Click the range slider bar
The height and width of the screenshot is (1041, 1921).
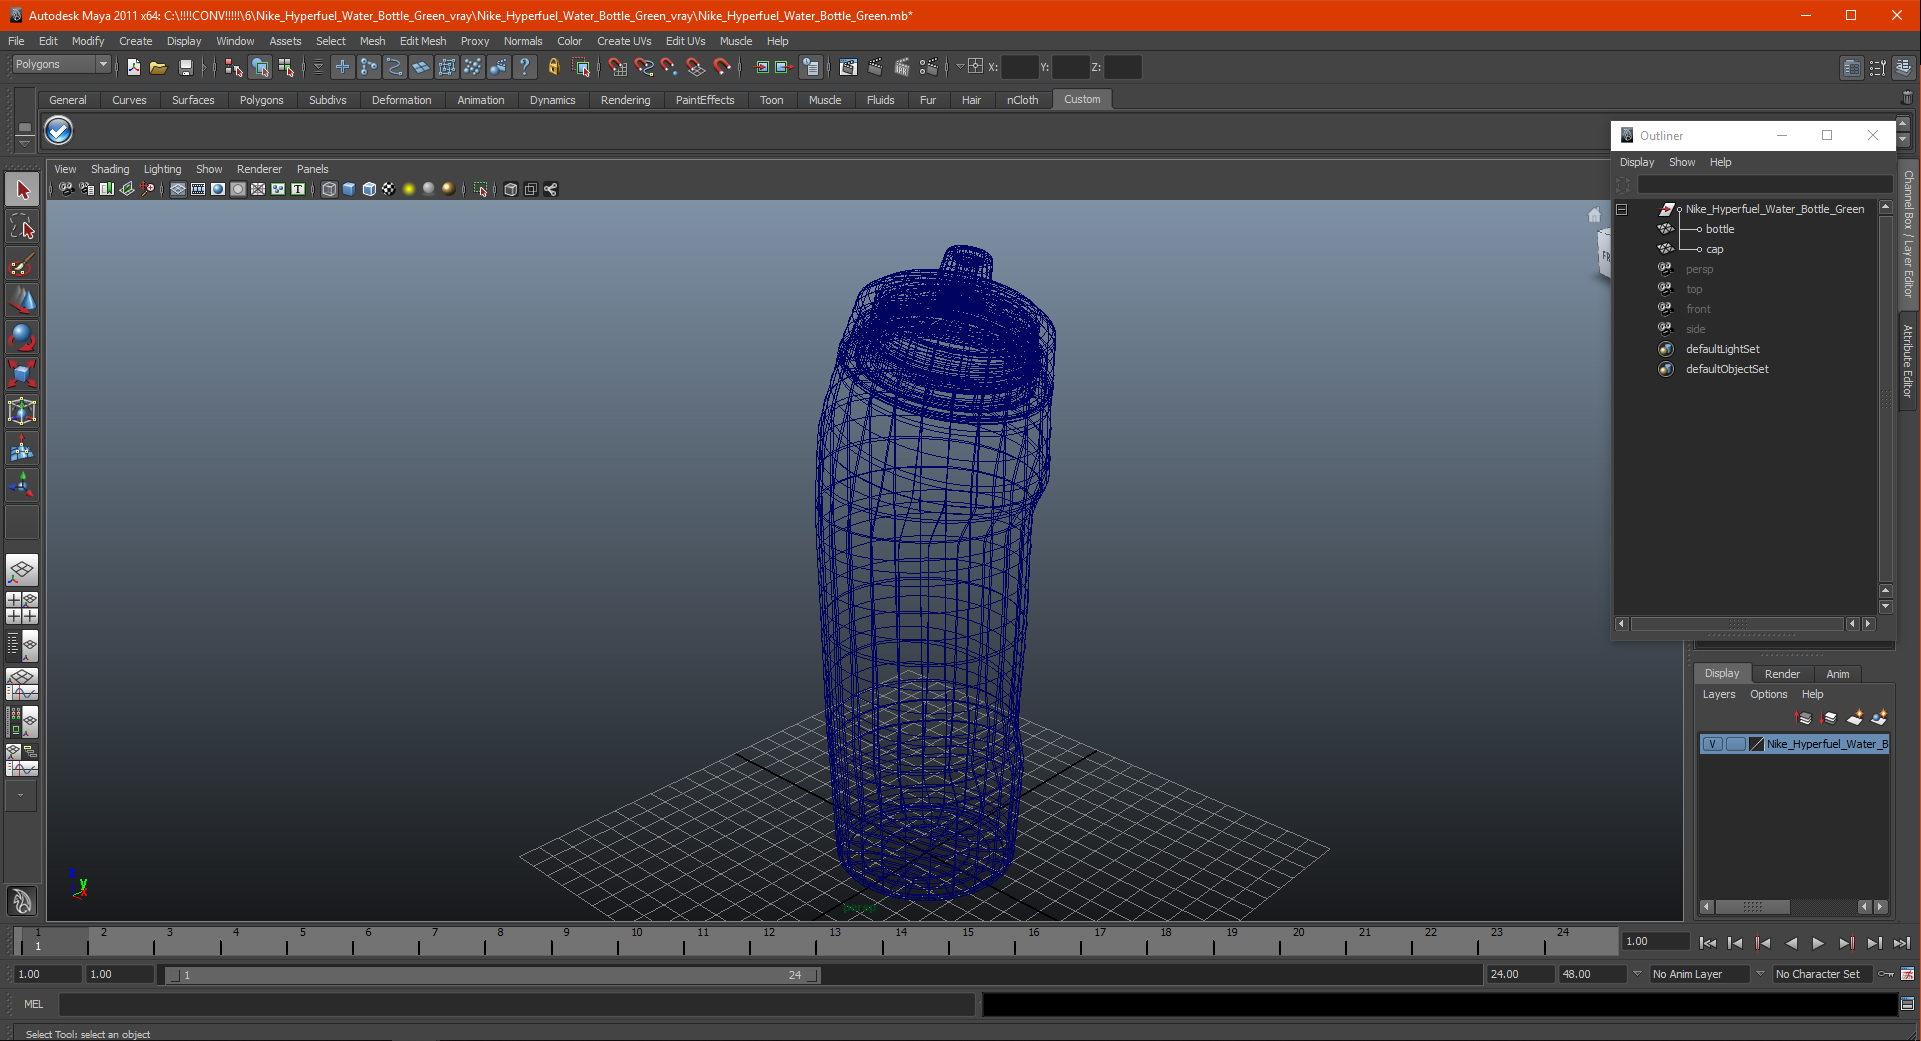tap(492, 975)
